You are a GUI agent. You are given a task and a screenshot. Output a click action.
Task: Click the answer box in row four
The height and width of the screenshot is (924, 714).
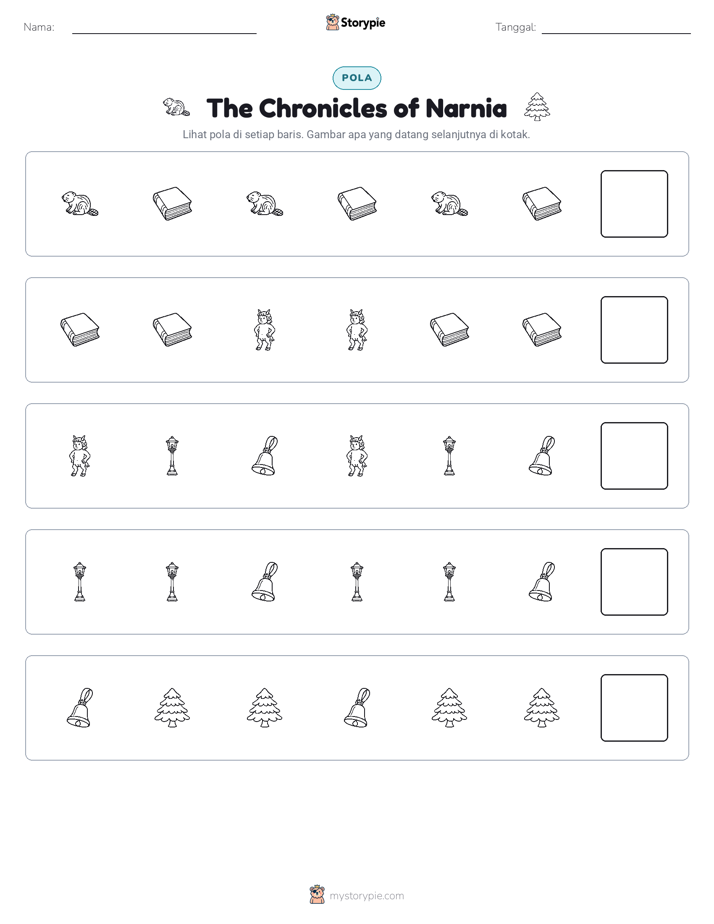[634, 582]
